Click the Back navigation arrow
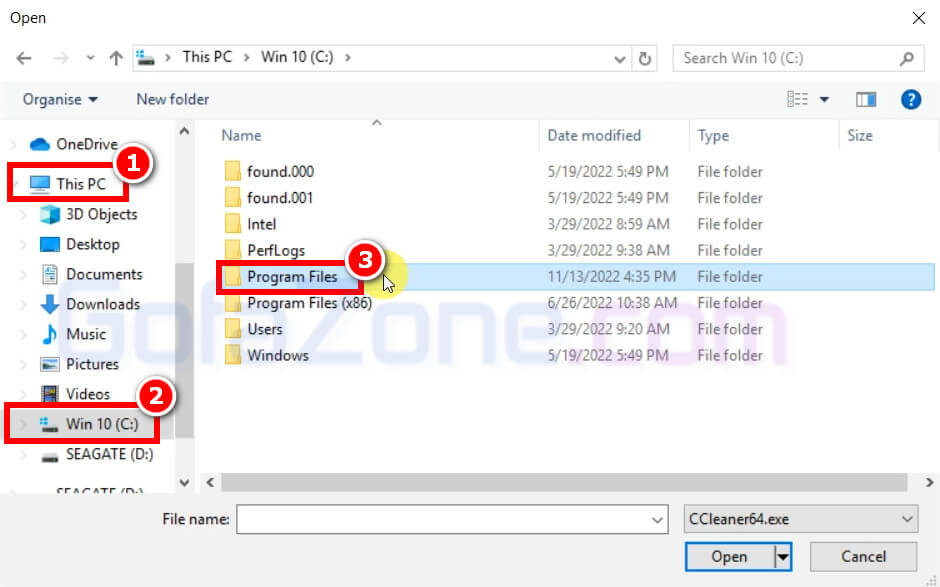The height and width of the screenshot is (587, 940). pos(24,58)
